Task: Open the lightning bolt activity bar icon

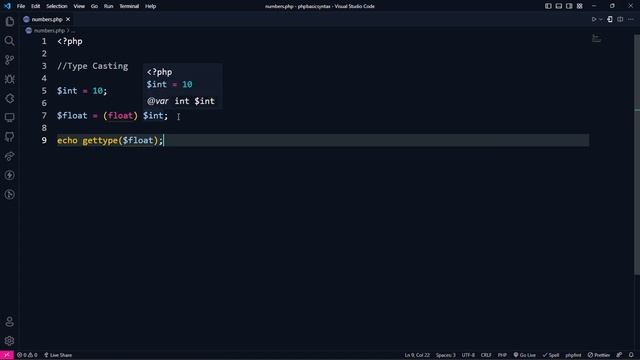Action: 9,175
